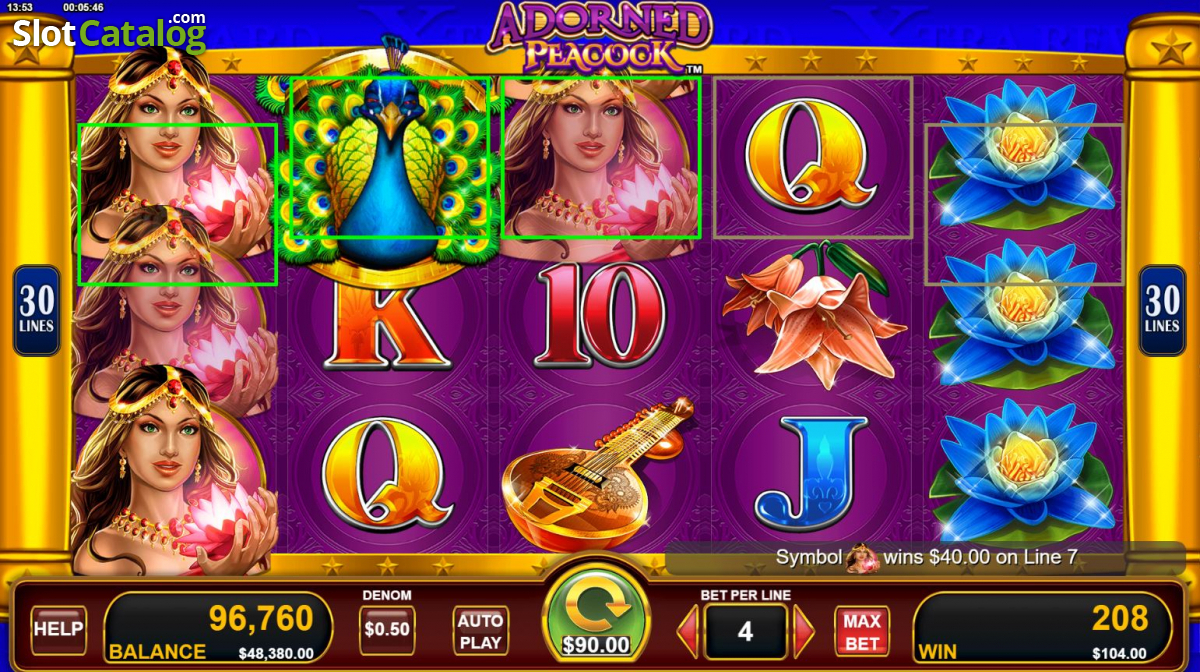The image size is (1200, 672).
Task: Increase bet per line with right arrow
Action: coord(804,631)
